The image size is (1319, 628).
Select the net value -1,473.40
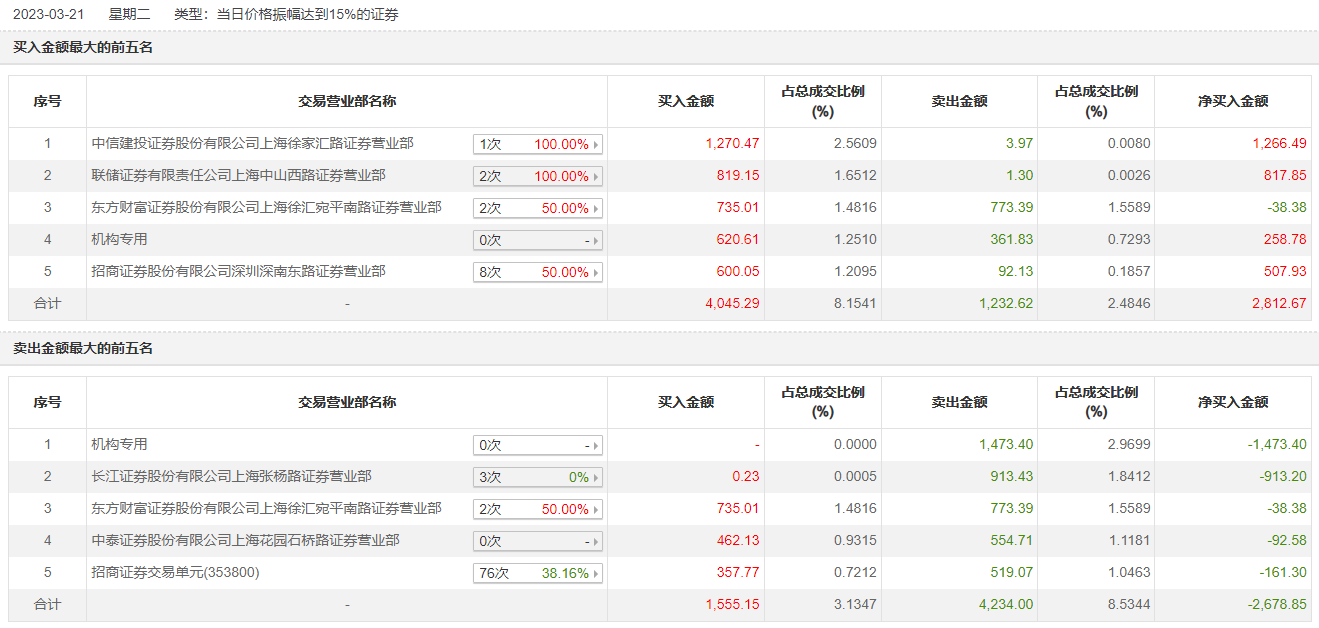pos(1277,445)
